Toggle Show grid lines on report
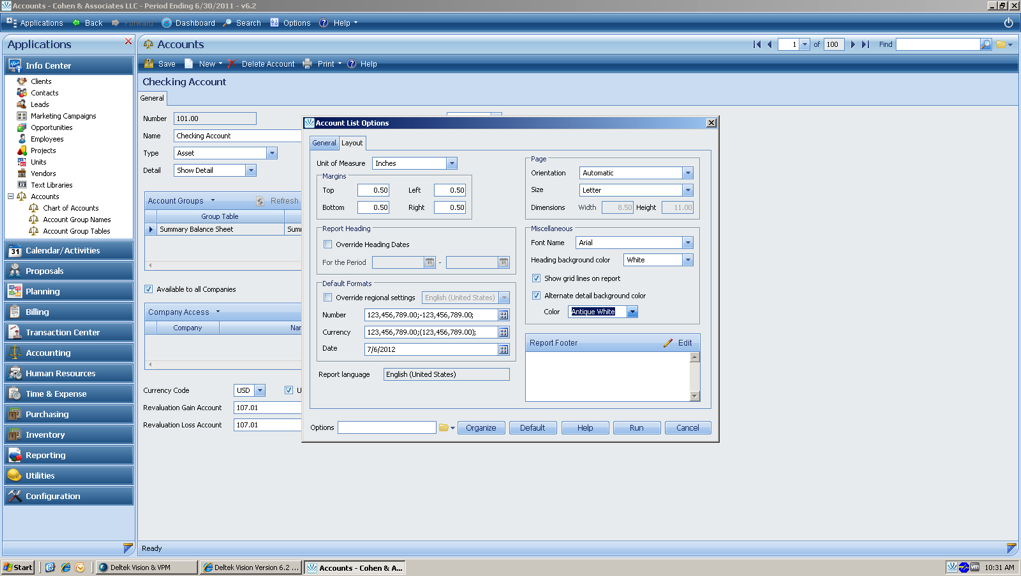Viewport: 1021px width, 576px height. (x=537, y=278)
